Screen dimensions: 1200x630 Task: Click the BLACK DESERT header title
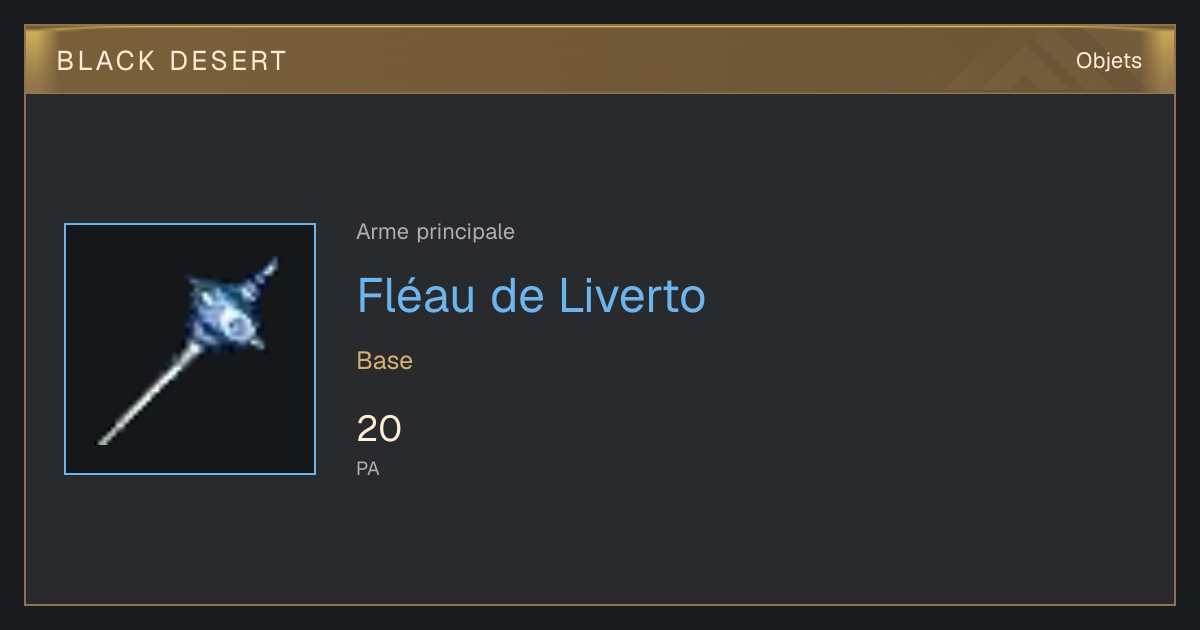point(172,61)
